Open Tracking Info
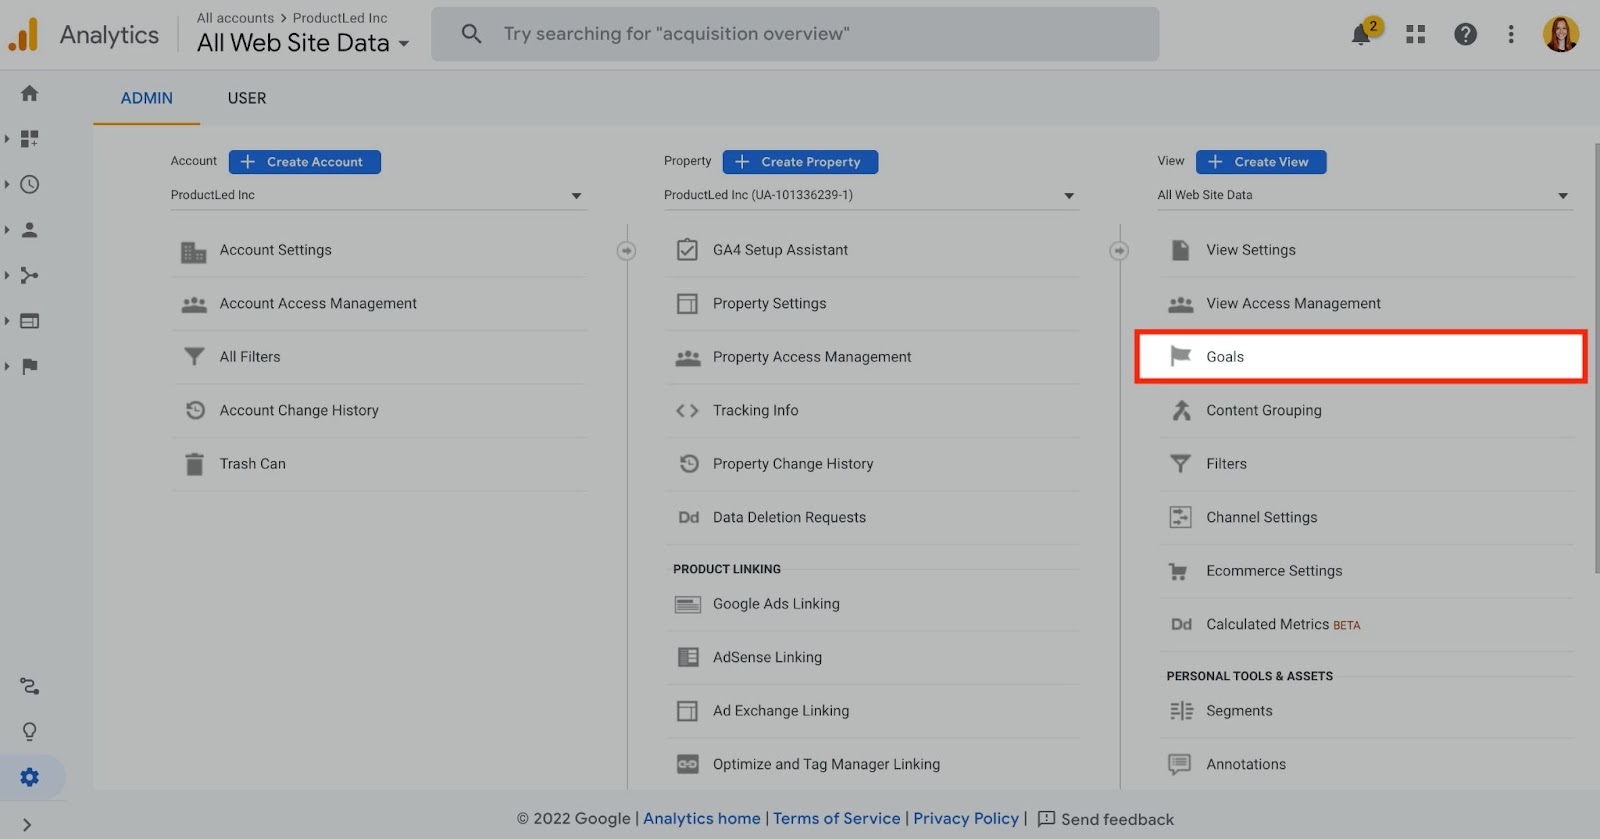The height and width of the screenshot is (839, 1600). [x=873, y=411]
